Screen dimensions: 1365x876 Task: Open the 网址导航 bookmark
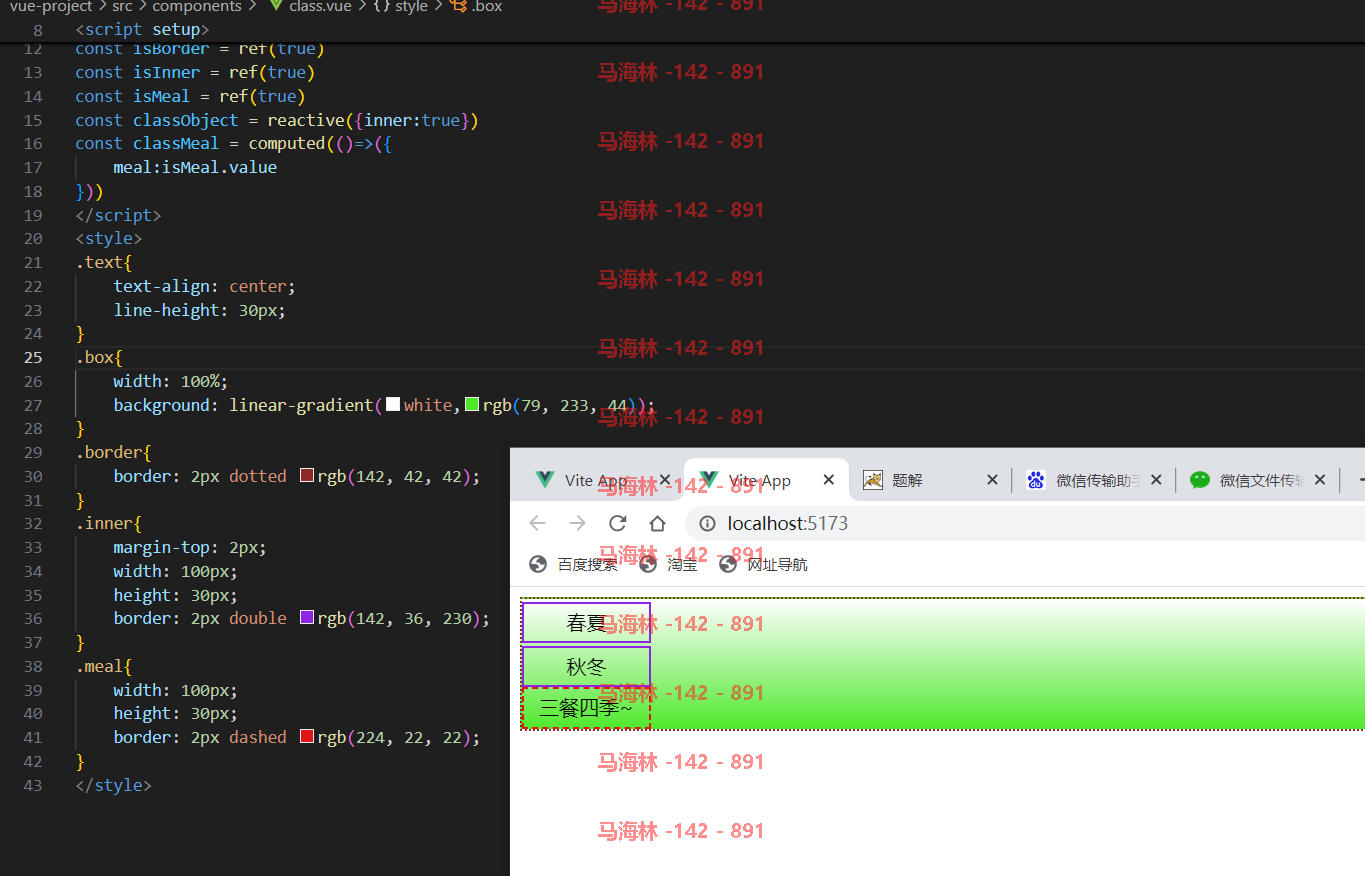pyautogui.click(x=763, y=564)
